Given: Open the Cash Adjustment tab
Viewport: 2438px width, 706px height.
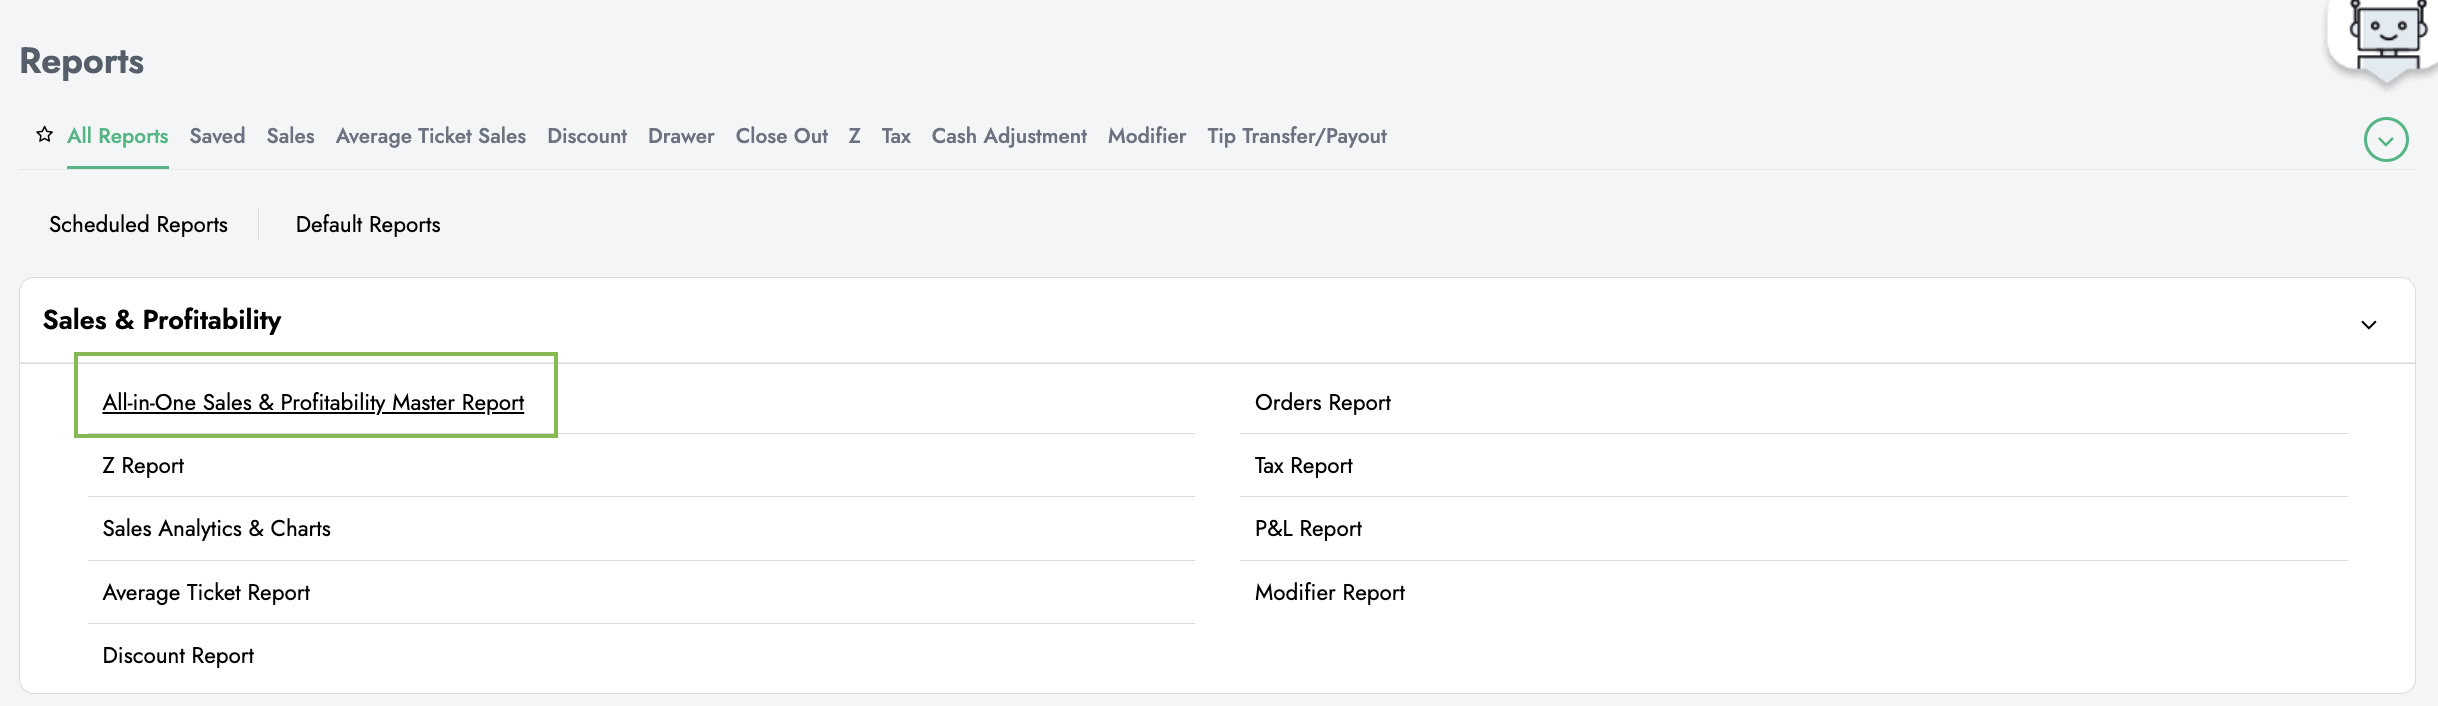Looking at the screenshot, I should coord(1008,136).
